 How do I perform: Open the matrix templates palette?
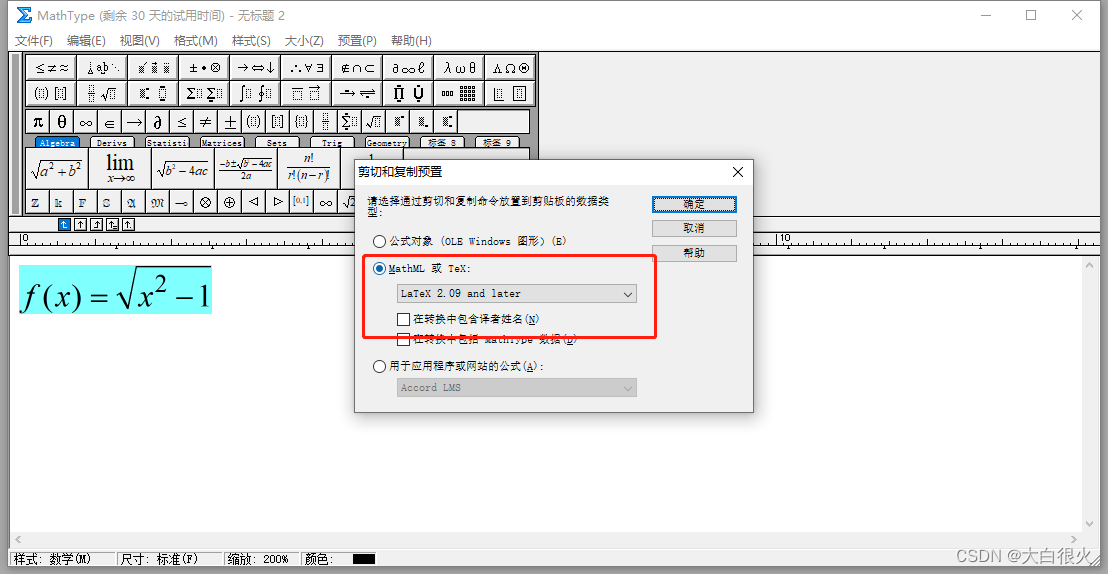click(x=459, y=93)
